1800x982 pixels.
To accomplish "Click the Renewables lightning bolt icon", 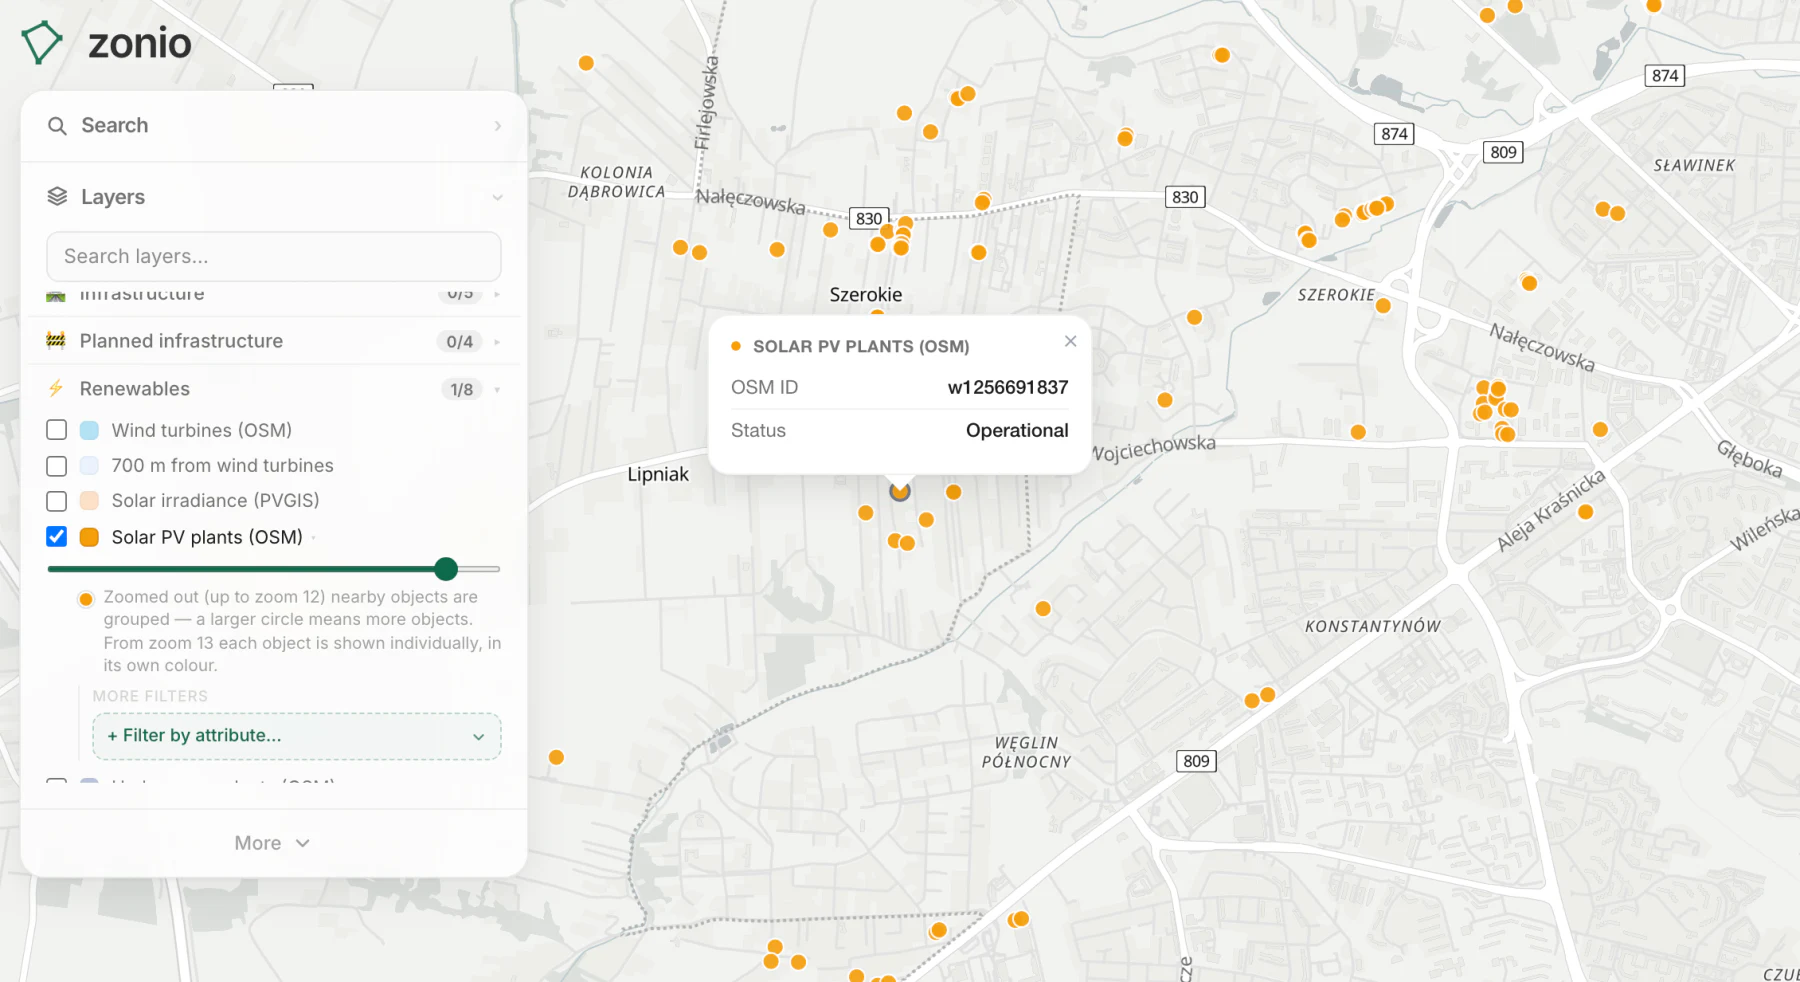I will coord(56,389).
